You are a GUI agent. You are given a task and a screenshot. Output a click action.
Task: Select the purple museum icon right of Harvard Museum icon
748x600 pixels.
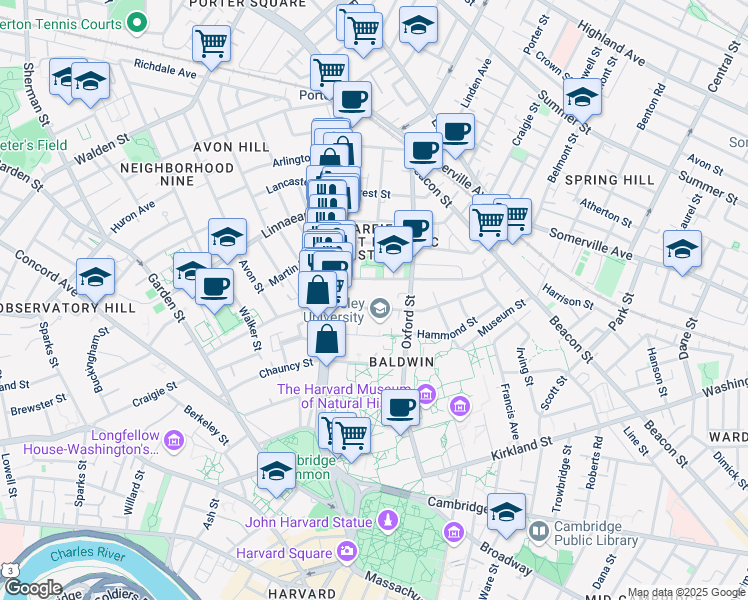[x=460, y=406]
